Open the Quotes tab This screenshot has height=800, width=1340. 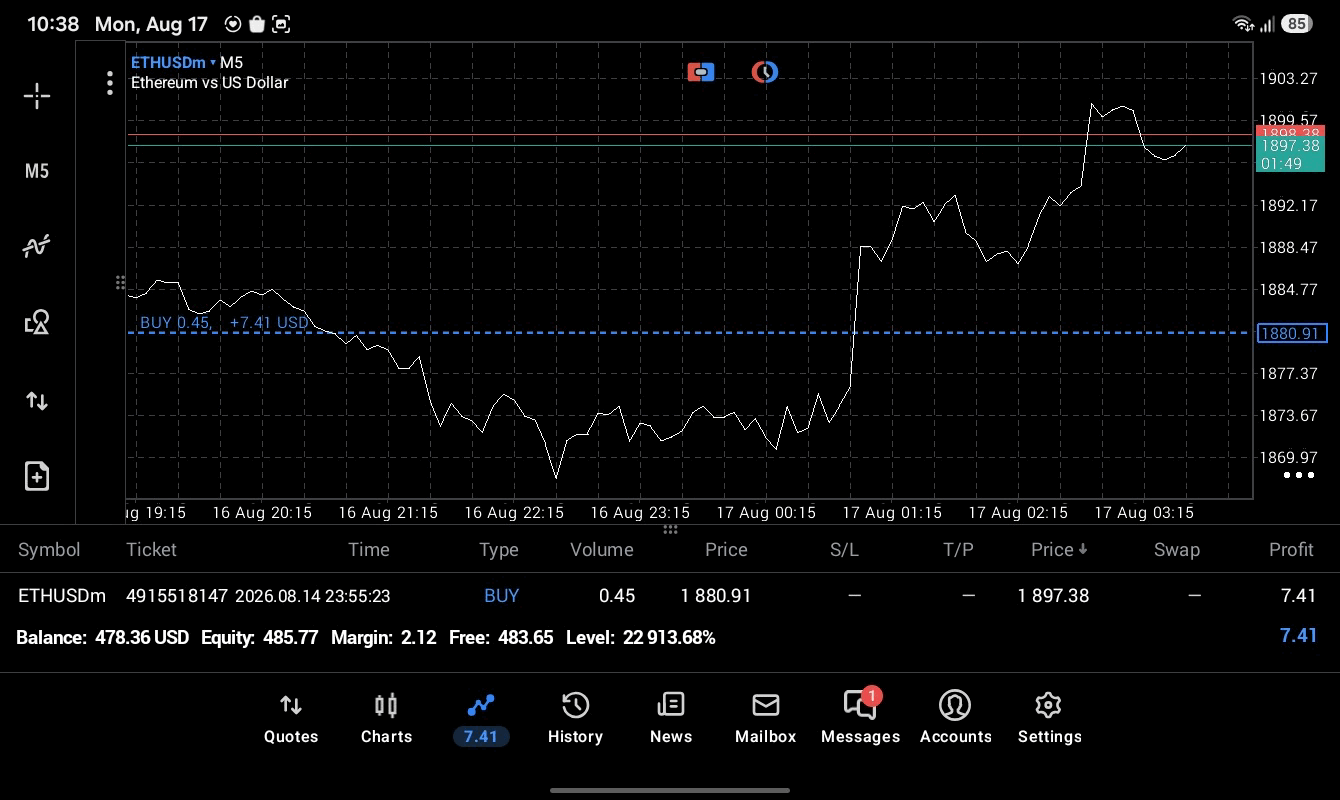coord(291,719)
